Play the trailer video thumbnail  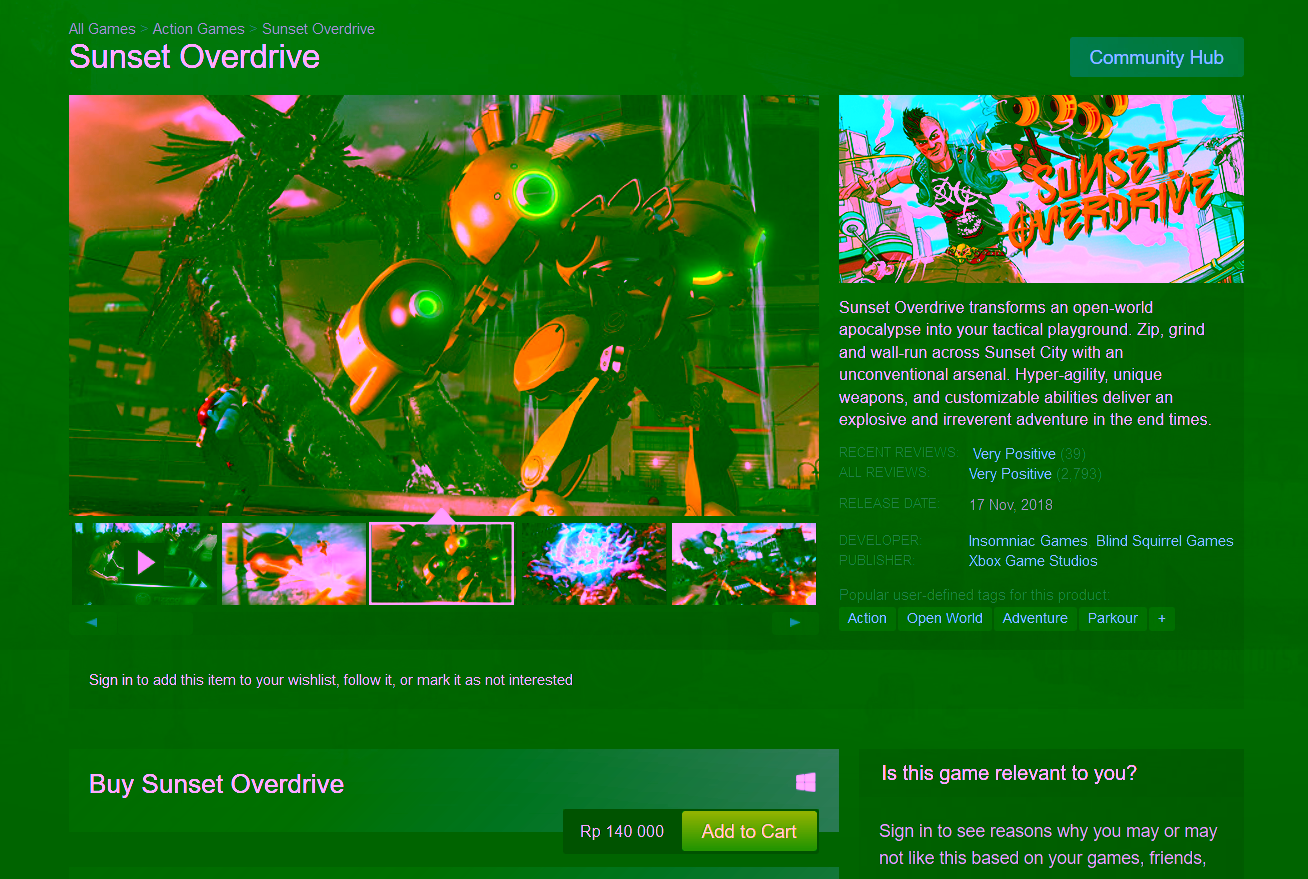pos(145,563)
